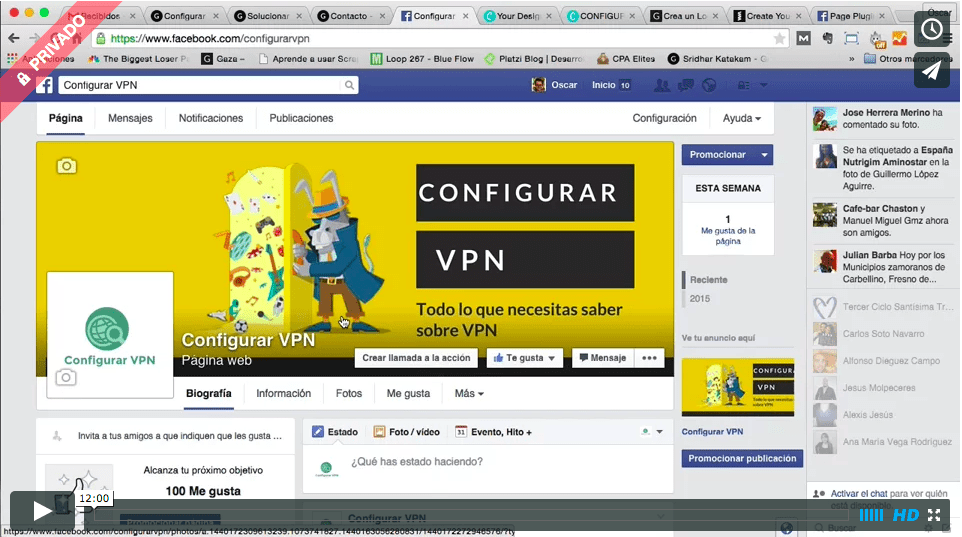Open the Loop 267 - Blue Flow bookmark
Image resolution: width=962 pixels, height=537 pixels.
click(x=423, y=59)
